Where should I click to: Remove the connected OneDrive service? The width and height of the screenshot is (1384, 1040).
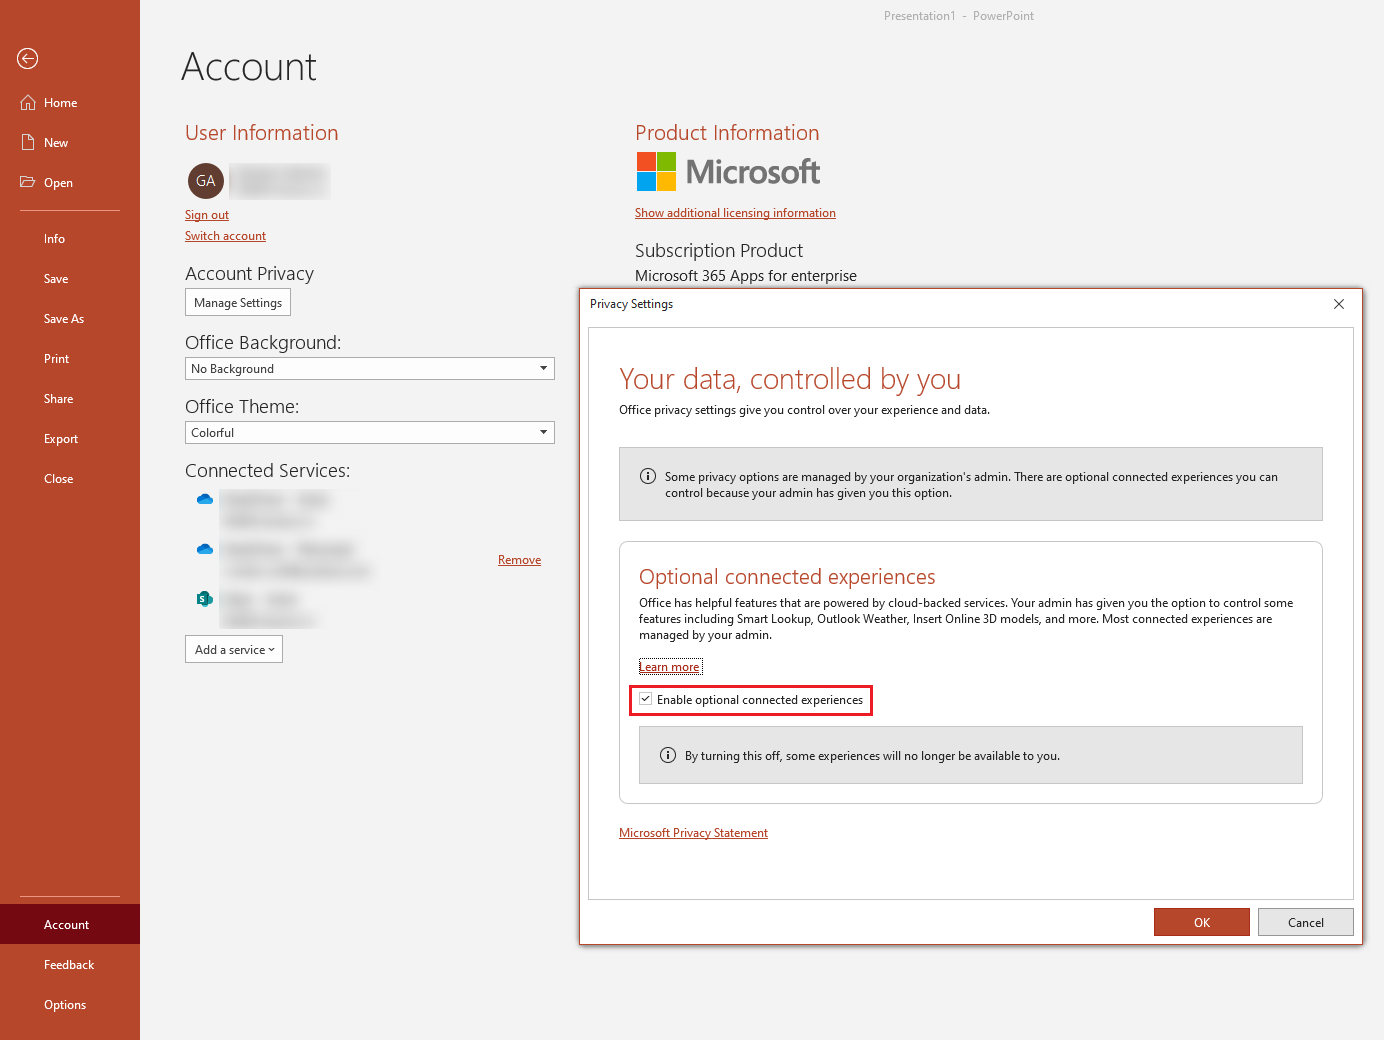pyautogui.click(x=519, y=560)
